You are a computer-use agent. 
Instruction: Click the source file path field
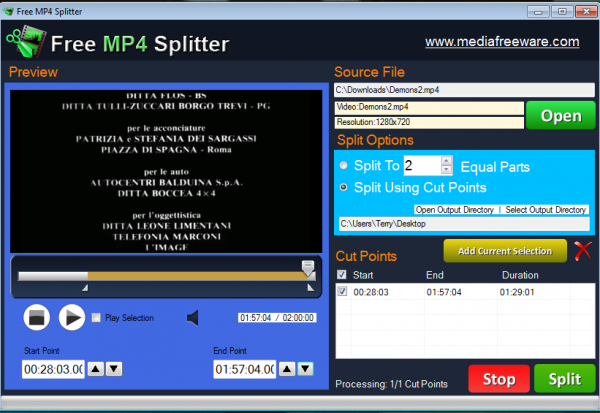464,90
